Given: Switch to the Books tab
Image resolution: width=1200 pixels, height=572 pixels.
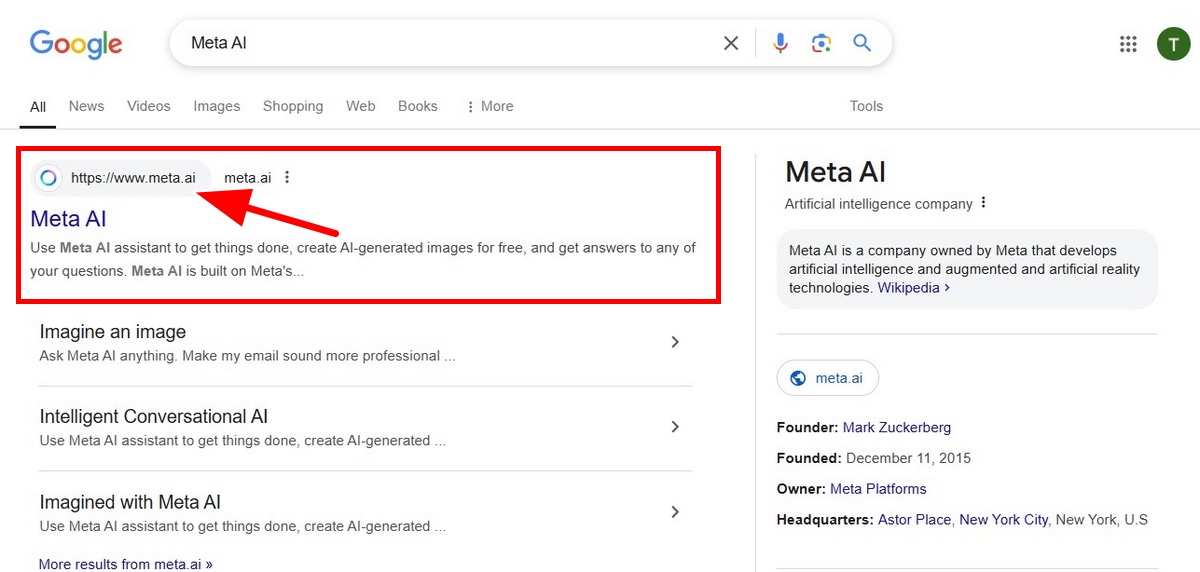Looking at the screenshot, I should 418,106.
